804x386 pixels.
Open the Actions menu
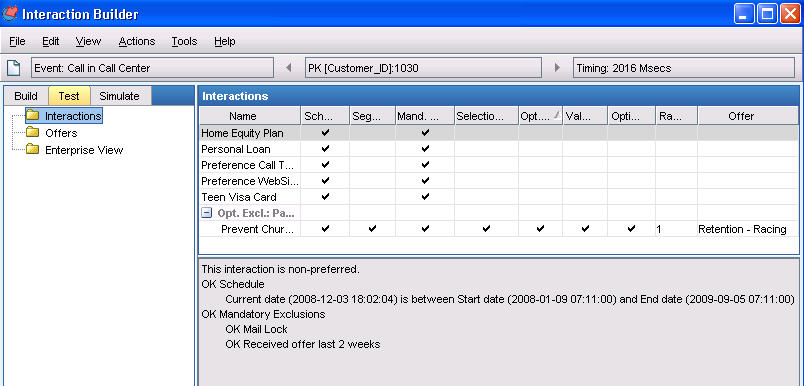click(x=137, y=42)
